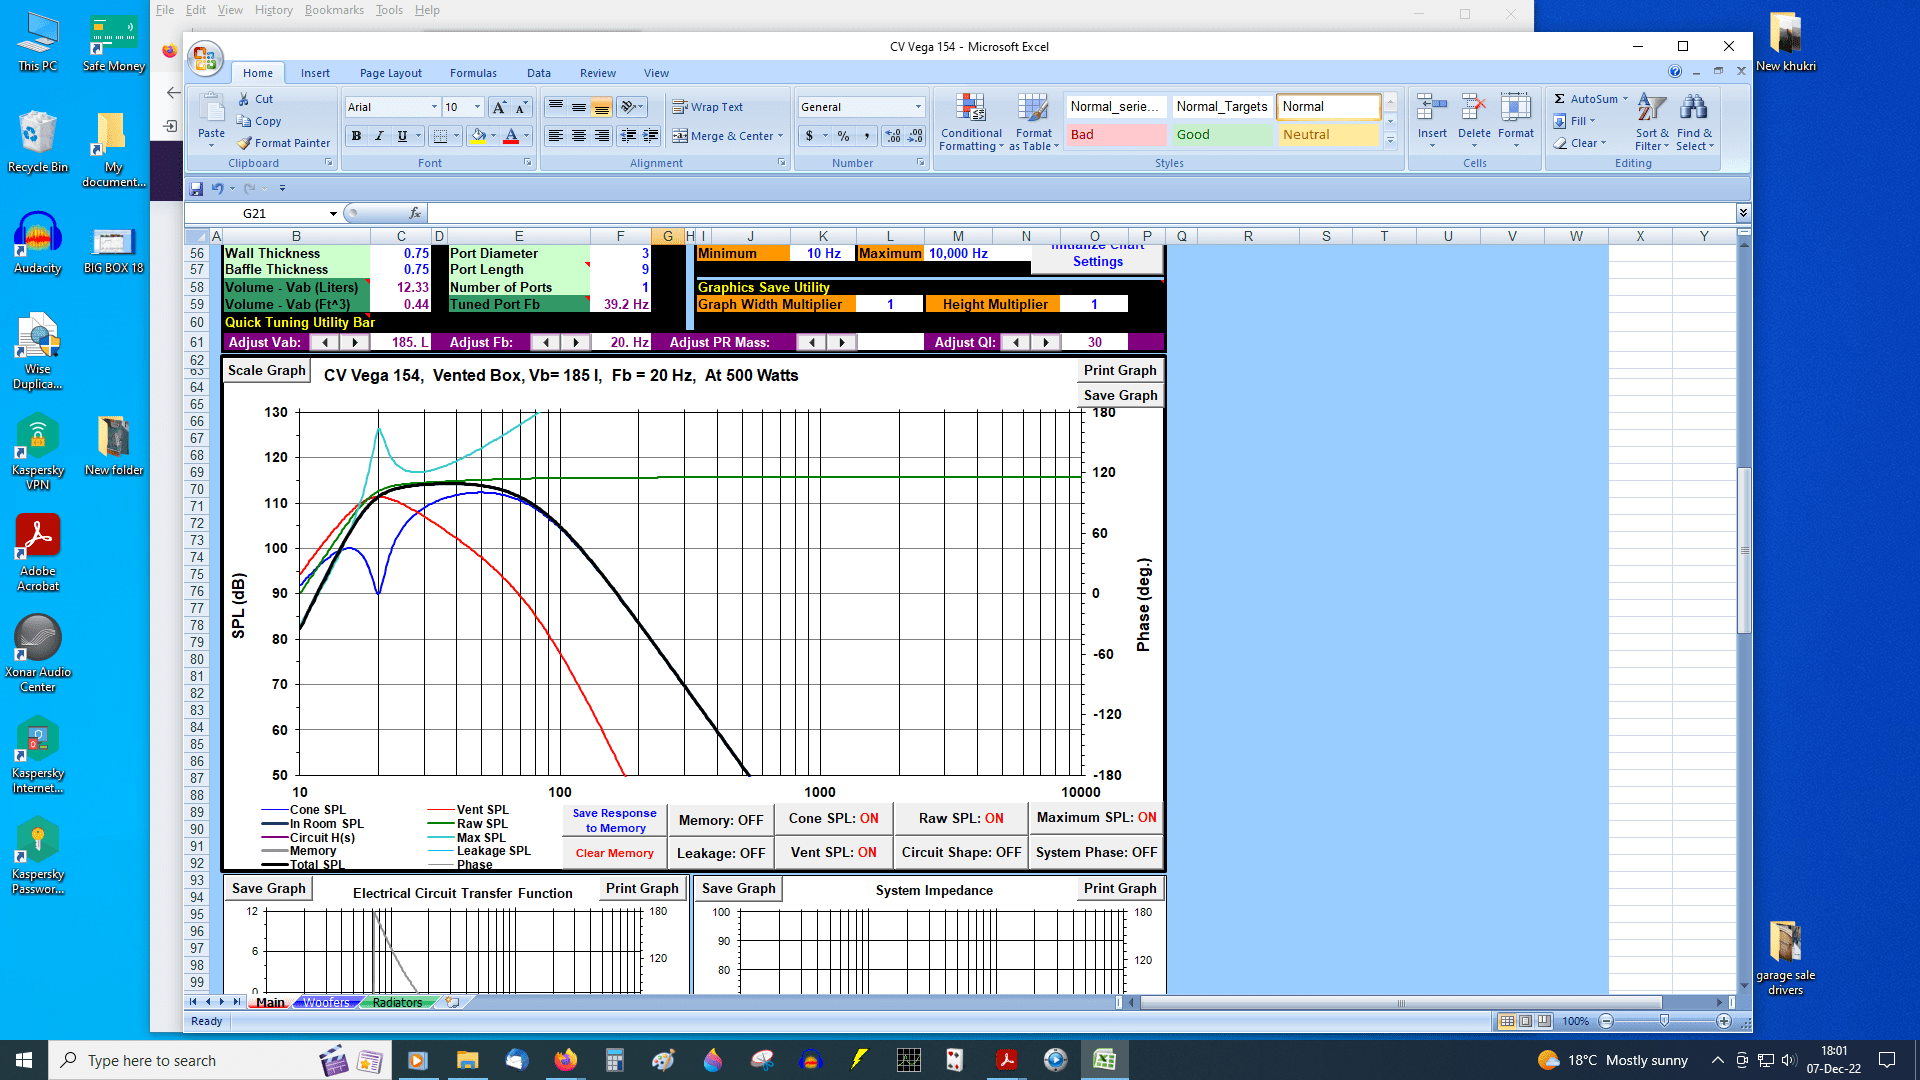
Task: Click the Decrease Decimal icon
Action: (916, 136)
